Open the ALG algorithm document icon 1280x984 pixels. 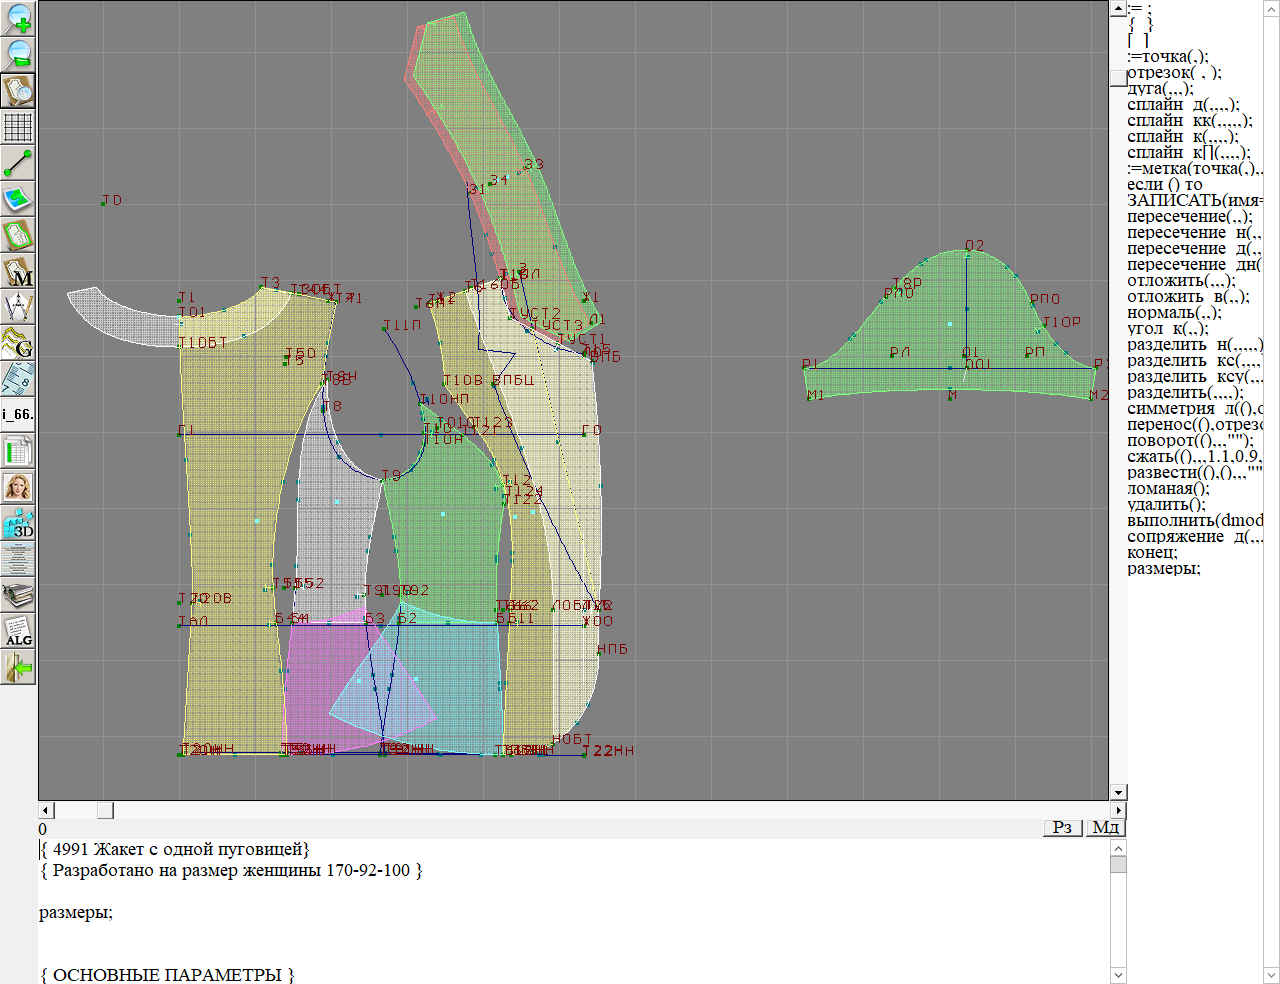click(18, 631)
